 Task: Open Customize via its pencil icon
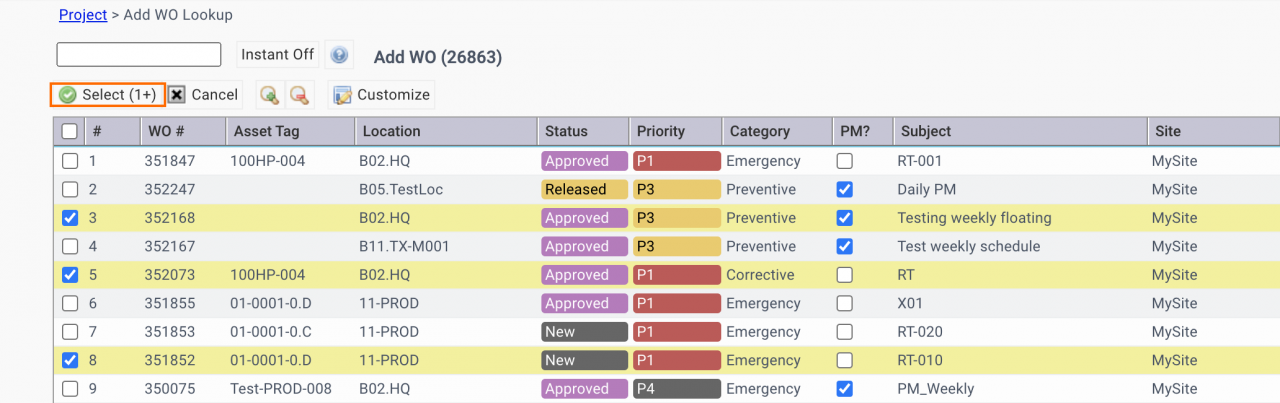pos(342,95)
